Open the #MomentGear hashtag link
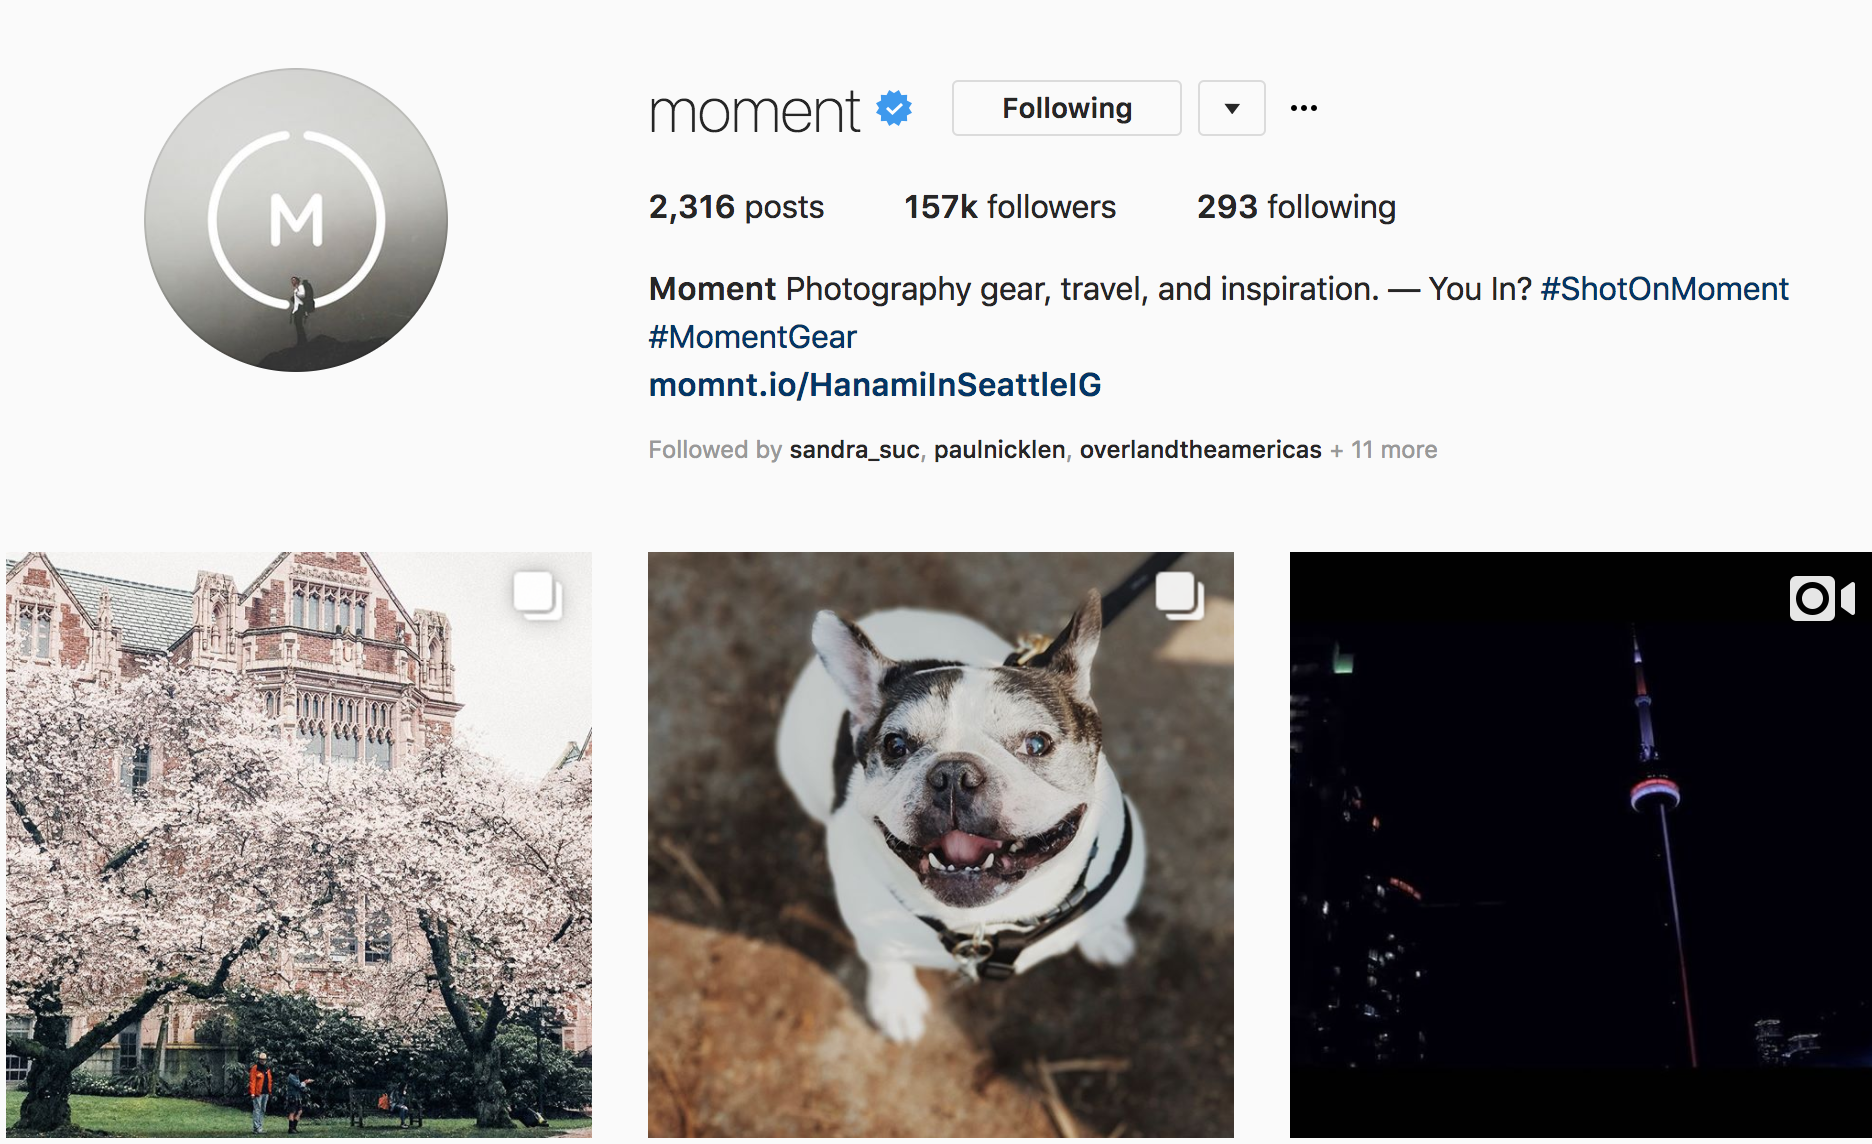This screenshot has width=1872, height=1144. (753, 337)
